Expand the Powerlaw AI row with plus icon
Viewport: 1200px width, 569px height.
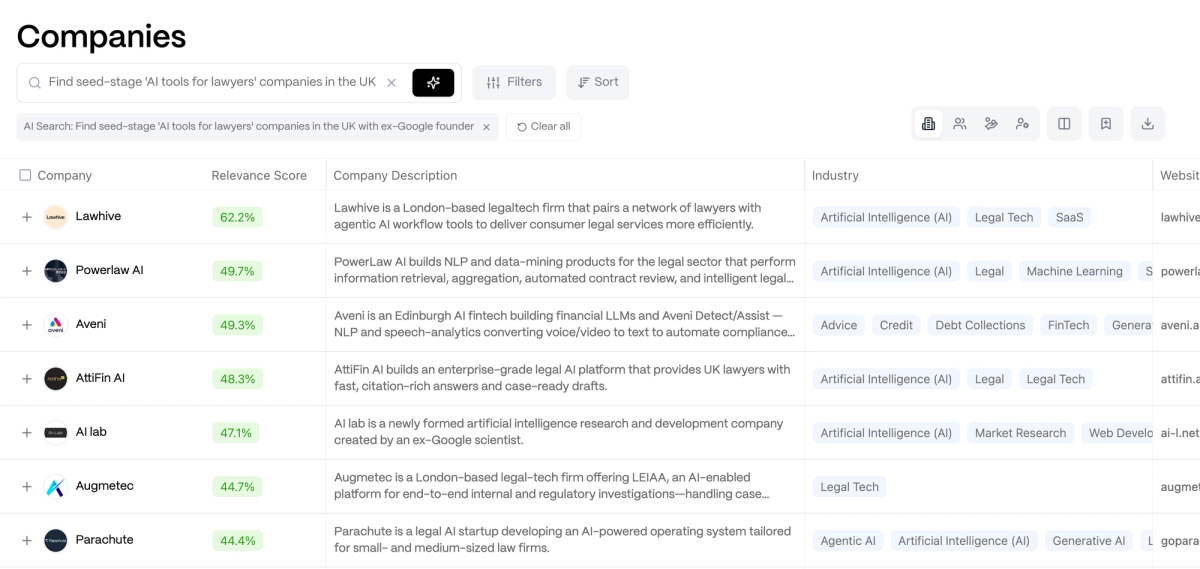[x=27, y=271]
